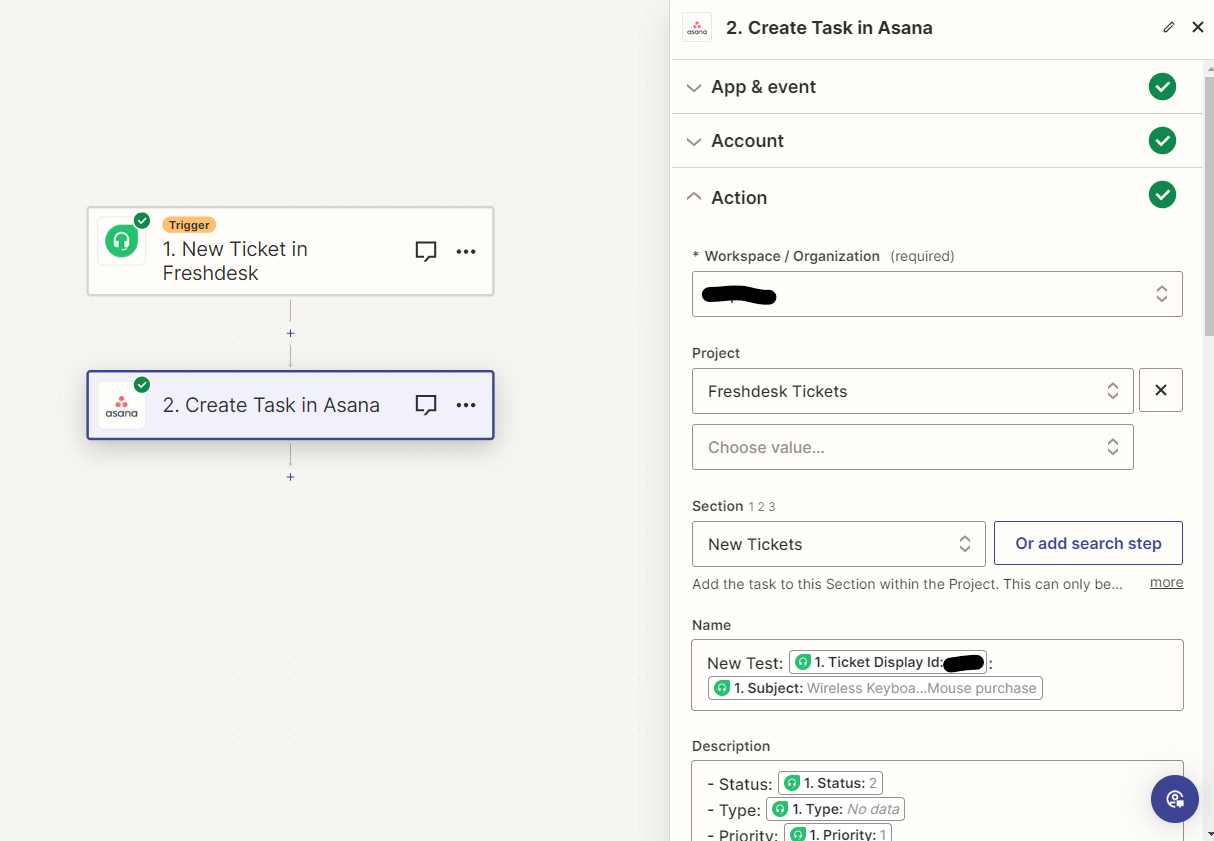
Task: Click the Trigger badge label
Action: [189, 225]
